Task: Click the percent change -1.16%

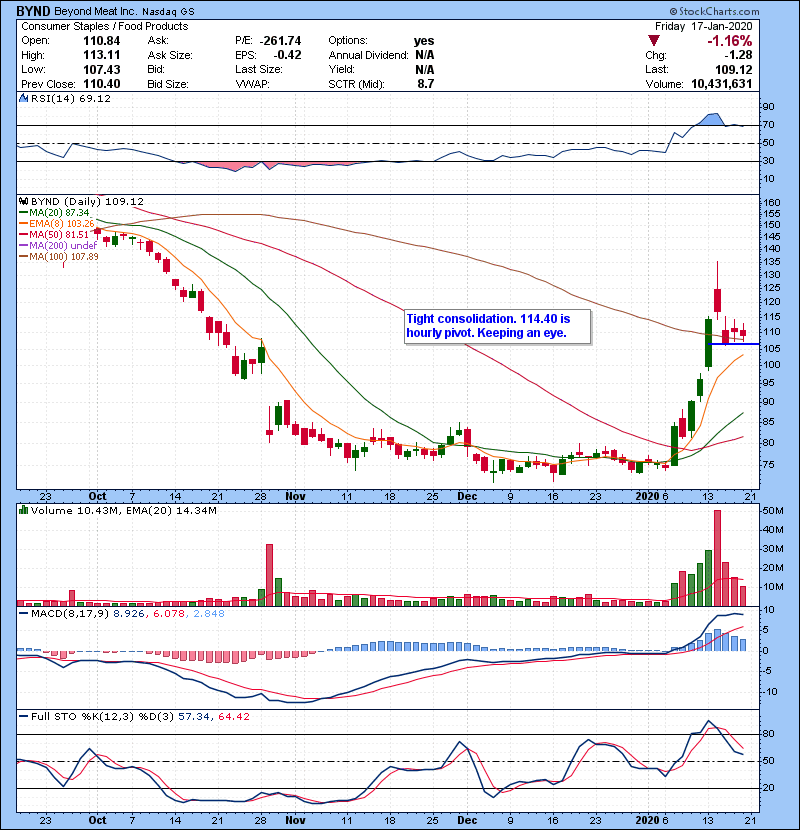Action: click(x=730, y=41)
